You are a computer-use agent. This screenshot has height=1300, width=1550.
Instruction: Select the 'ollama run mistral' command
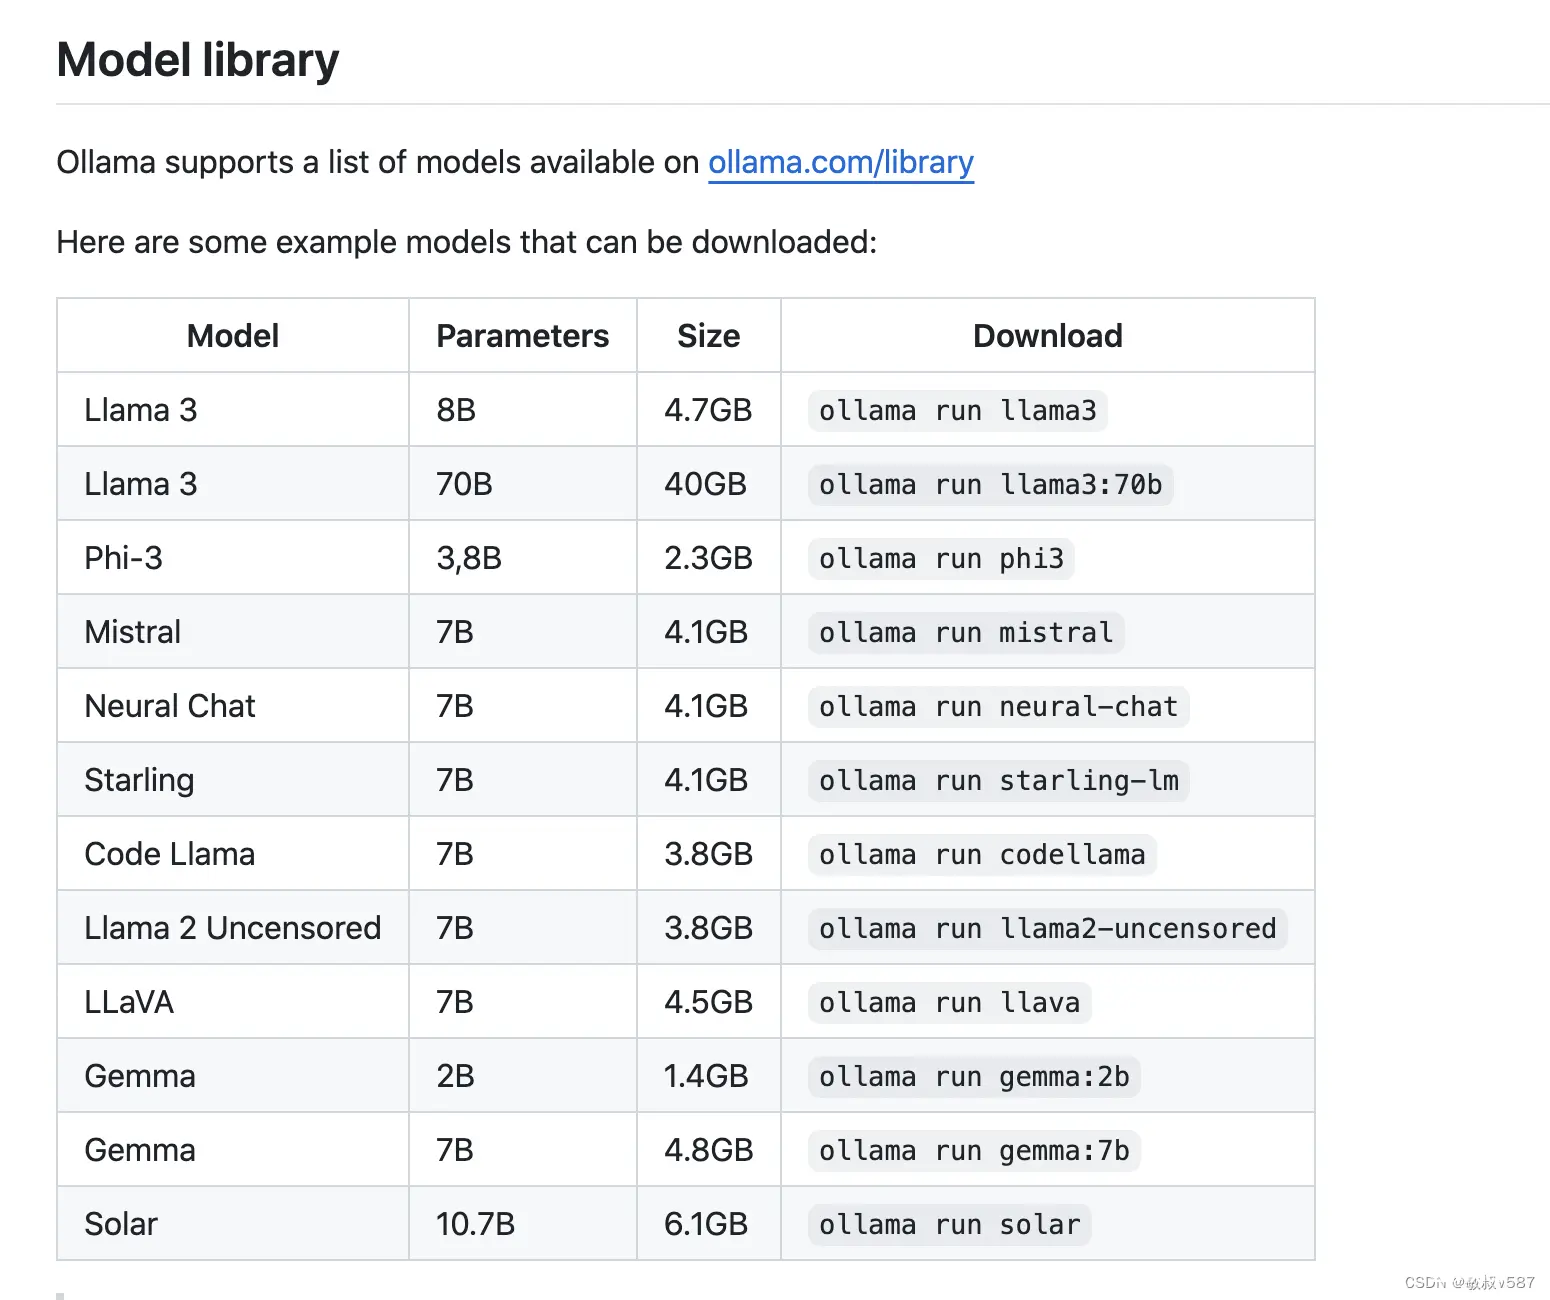966,633
